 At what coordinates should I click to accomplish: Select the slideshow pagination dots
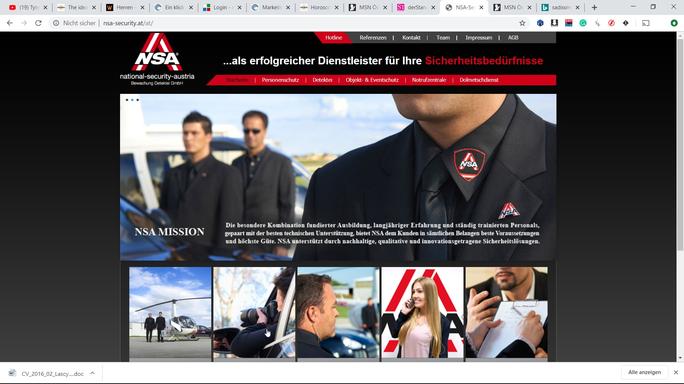point(132,100)
